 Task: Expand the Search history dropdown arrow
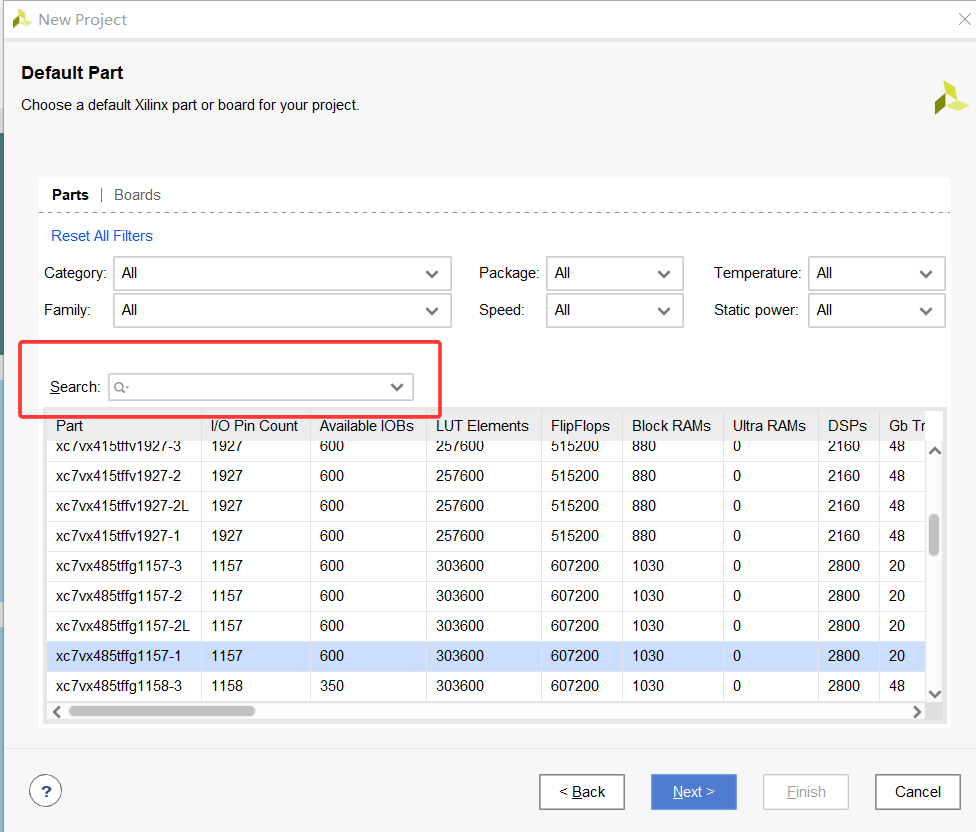coord(397,387)
